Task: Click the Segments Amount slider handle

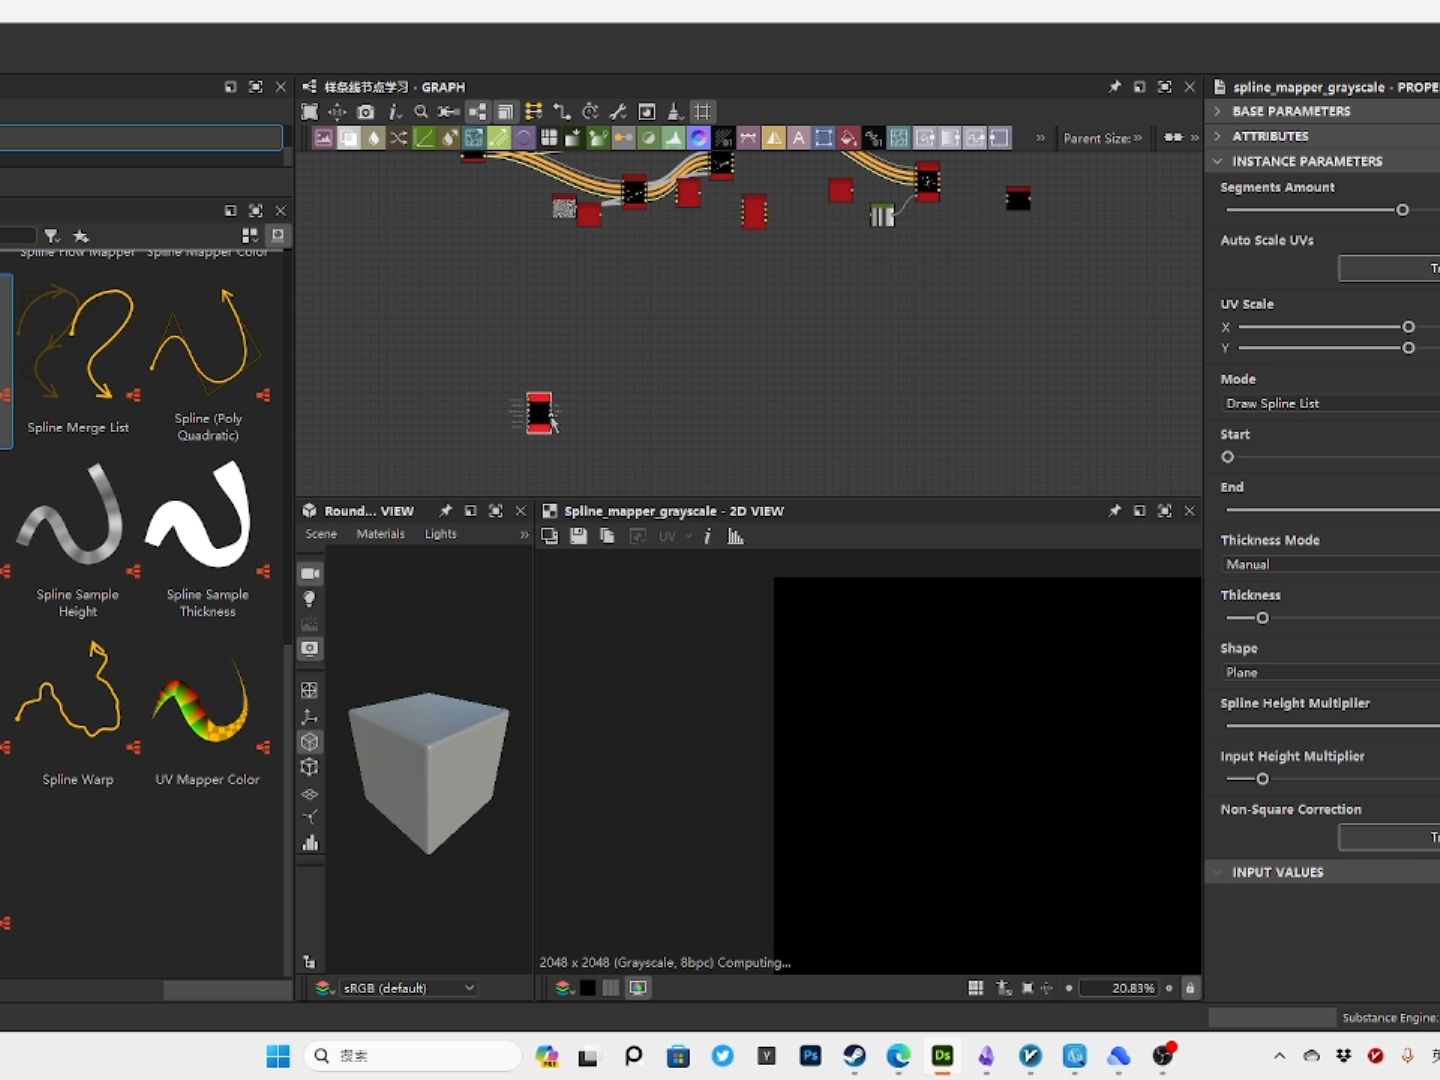Action: click(x=1403, y=210)
